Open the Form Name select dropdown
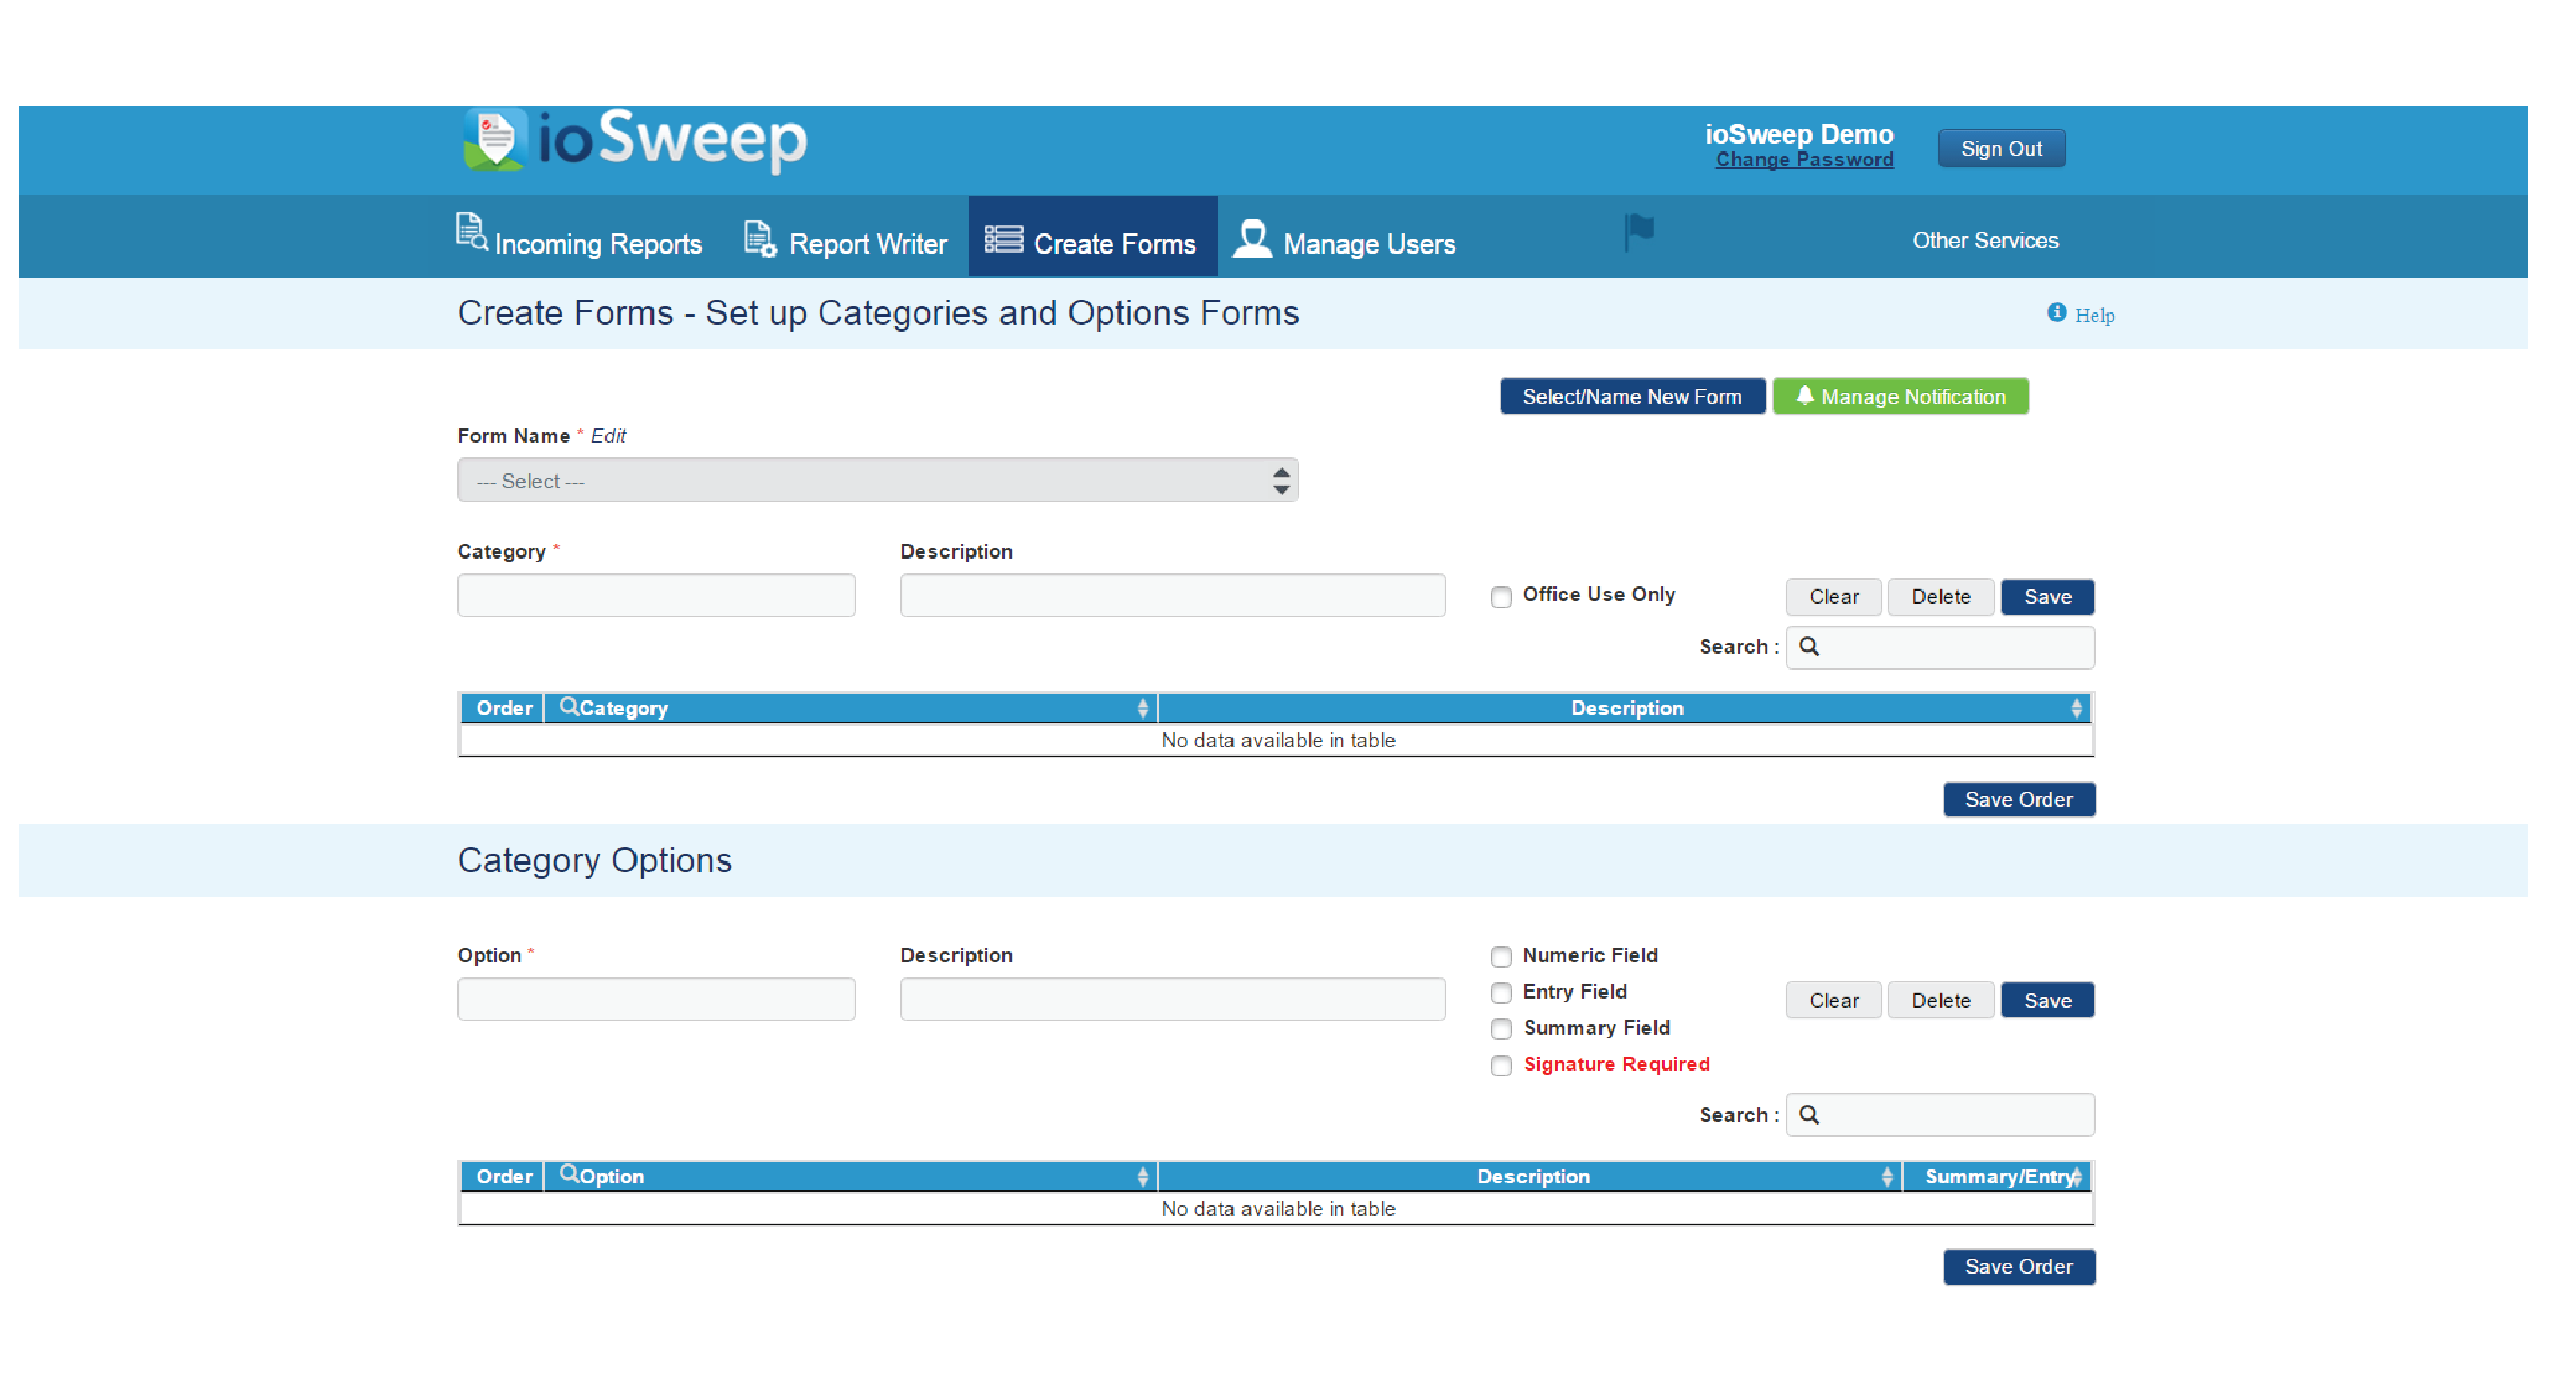 point(877,481)
